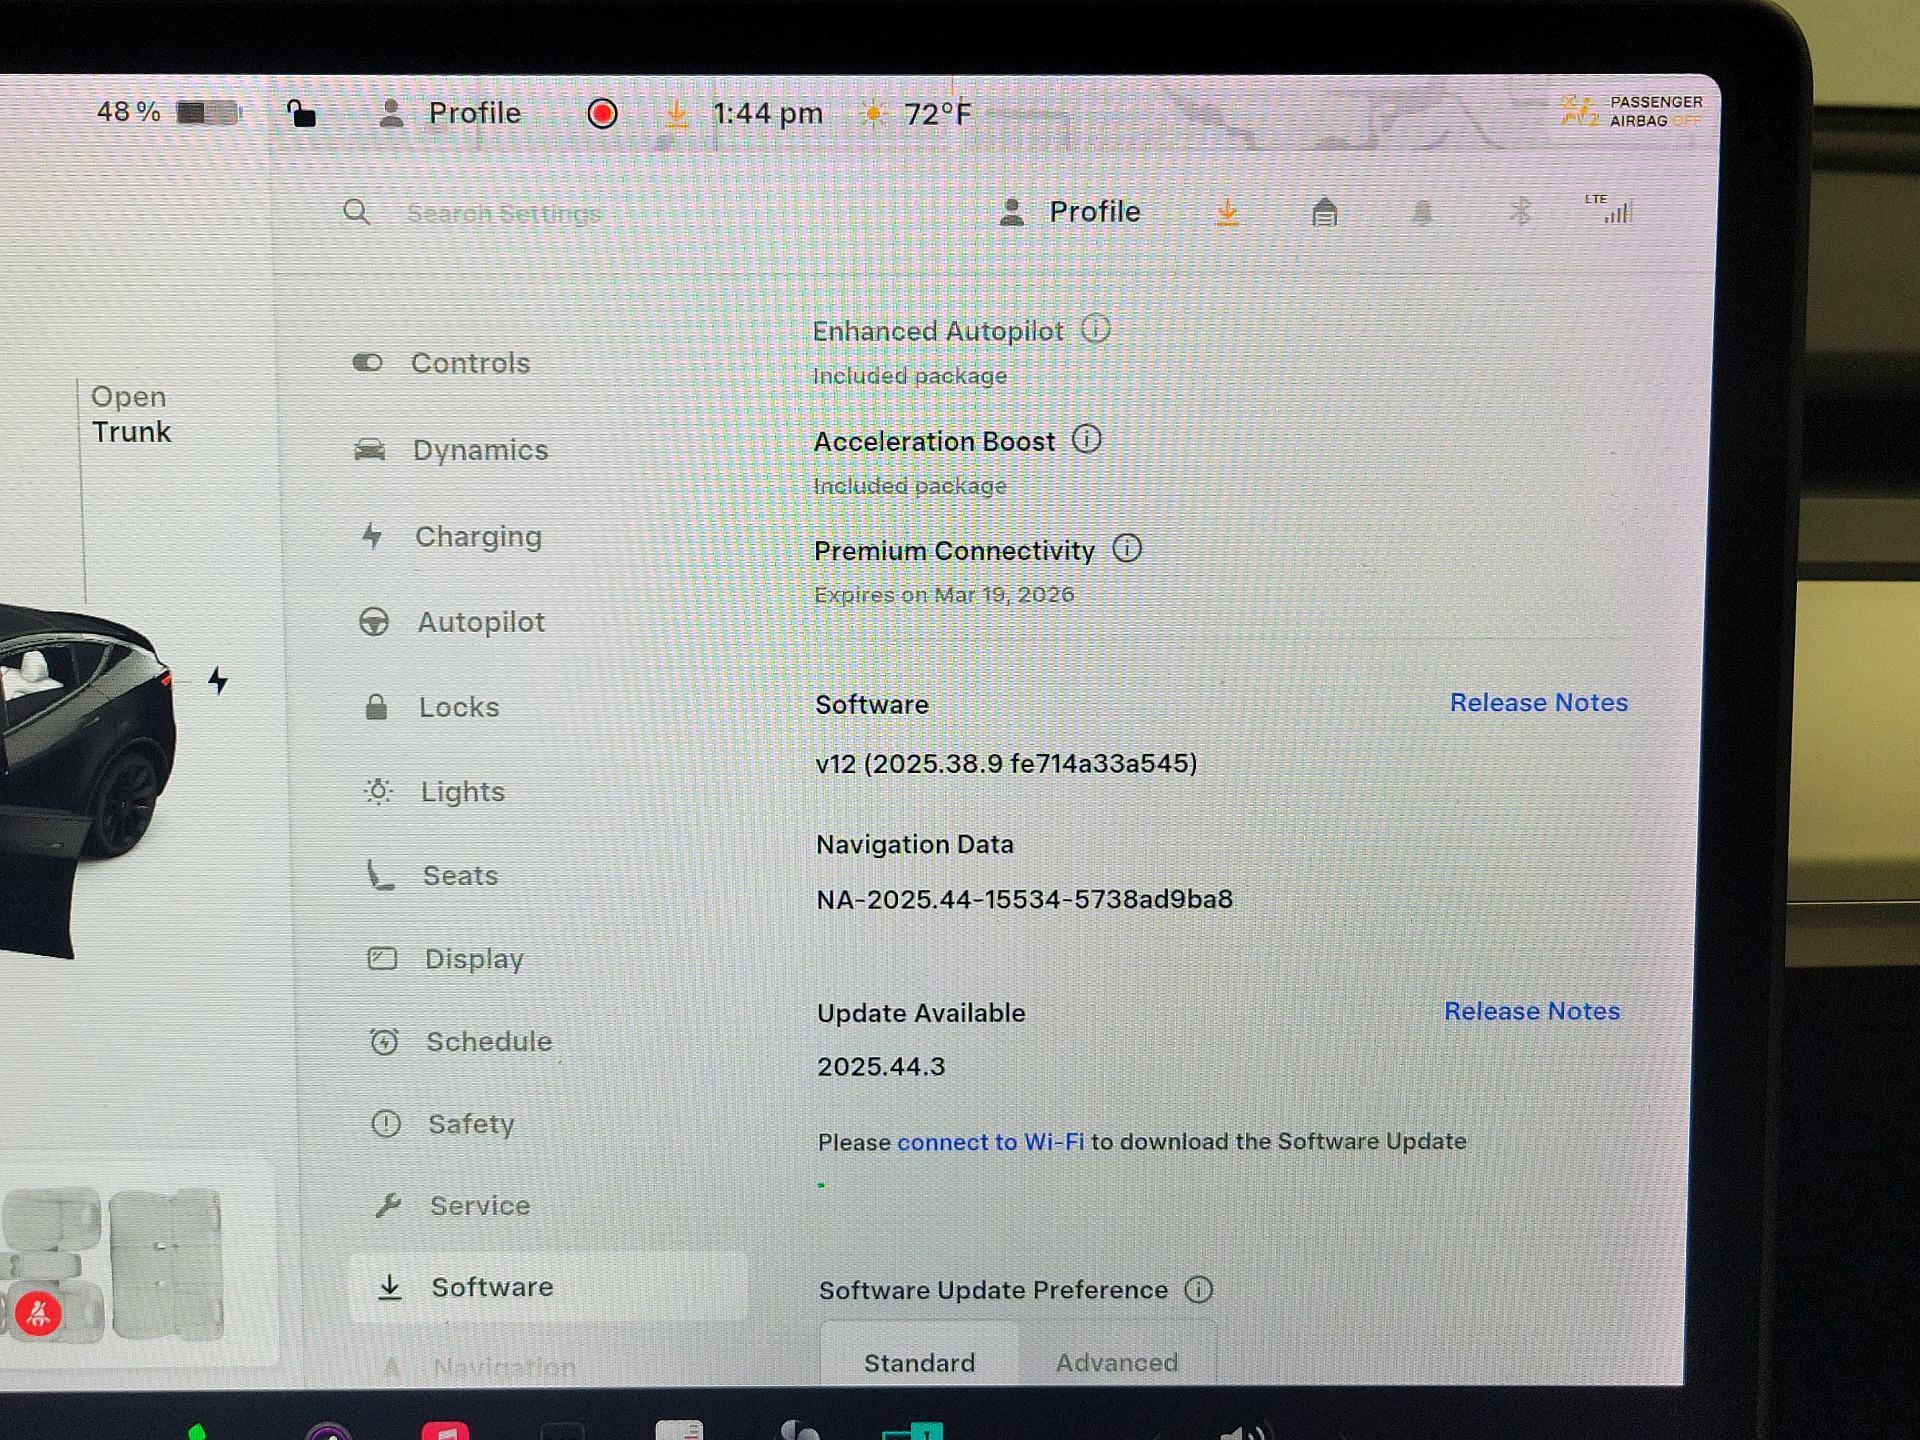The width and height of the screenshot is (1920, 1440).
Task: Tap the notifications bell icon
Action: point(1422,212)
